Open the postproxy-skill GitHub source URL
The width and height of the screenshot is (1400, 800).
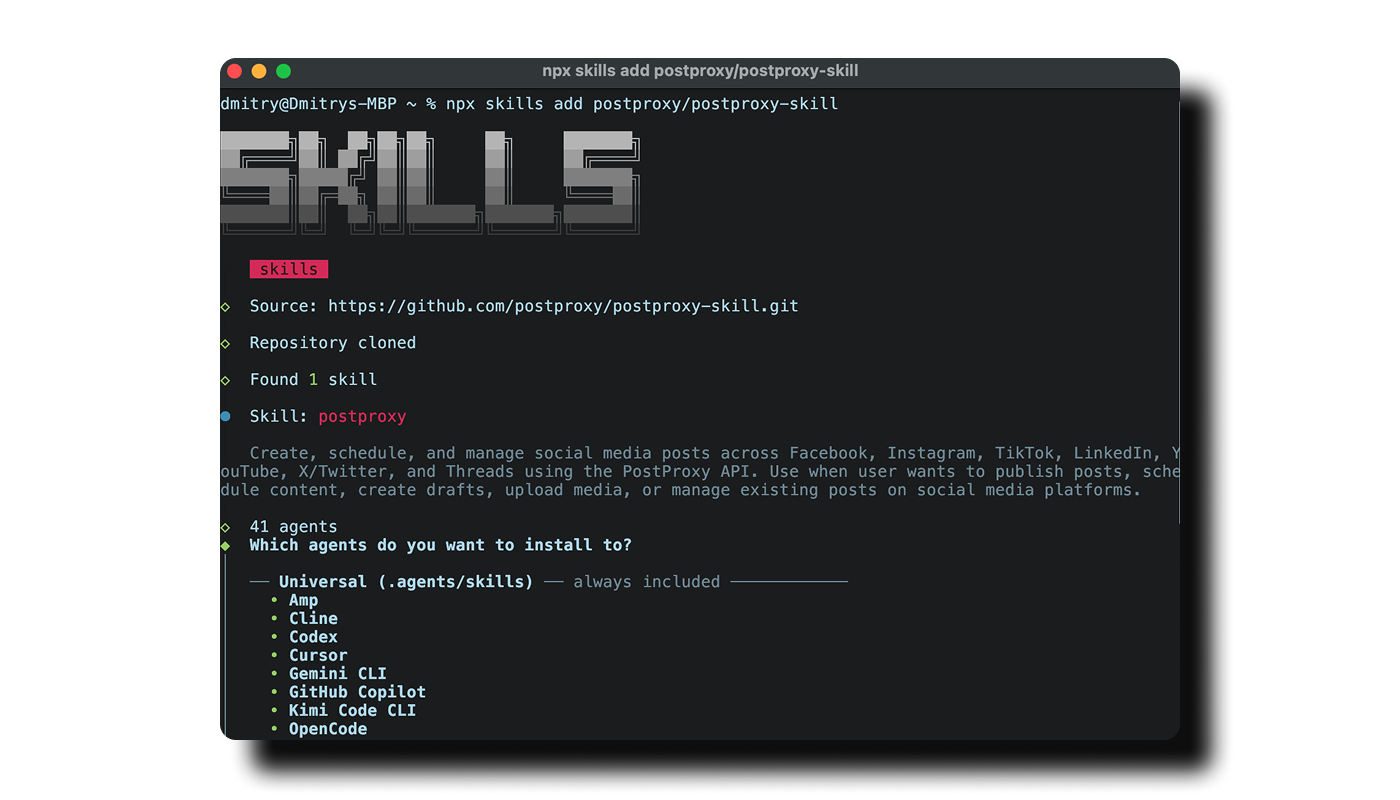coord(567,306)
